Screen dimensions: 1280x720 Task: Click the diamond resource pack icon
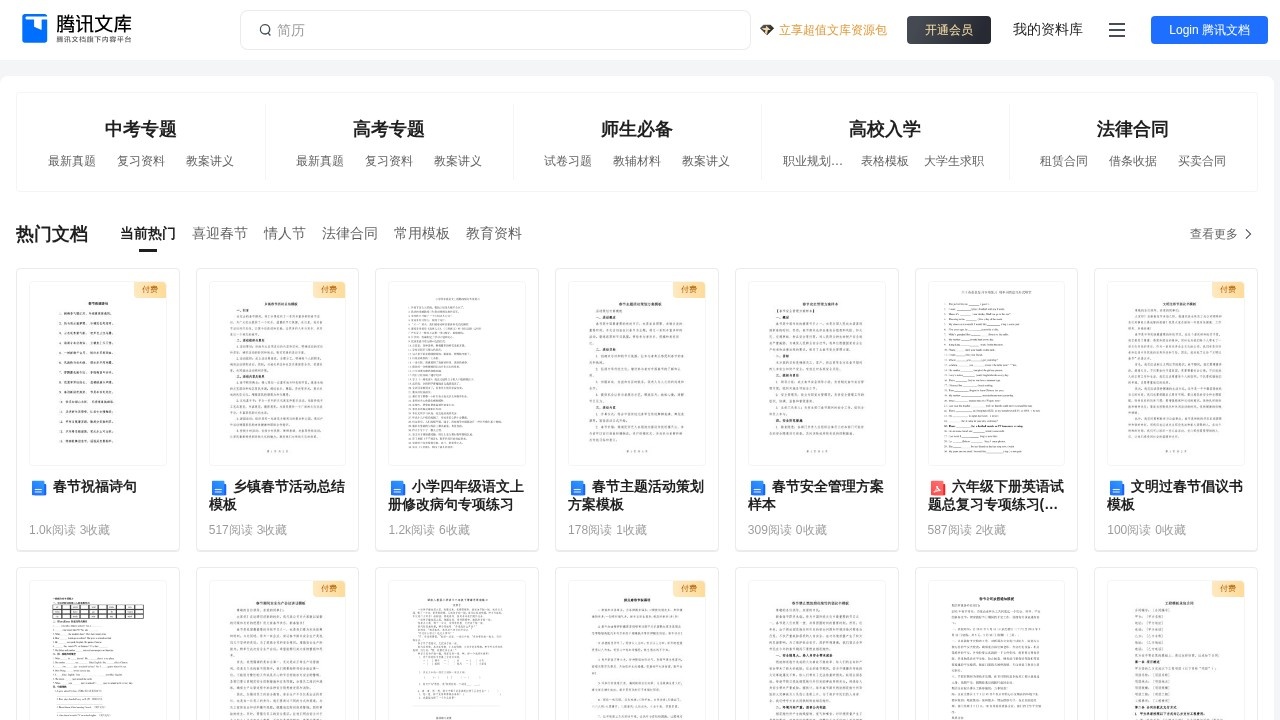pos(767,30)
